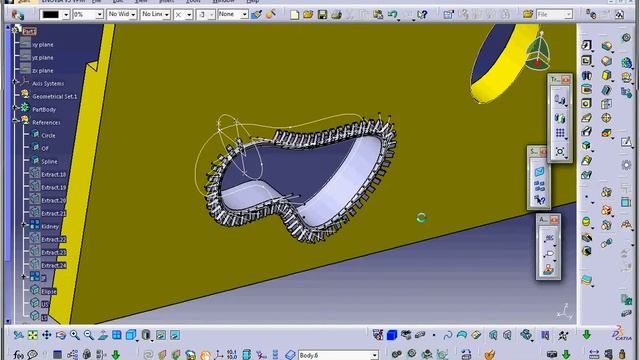
Task: Select Circle in the References tree
Action: (48, 136)
